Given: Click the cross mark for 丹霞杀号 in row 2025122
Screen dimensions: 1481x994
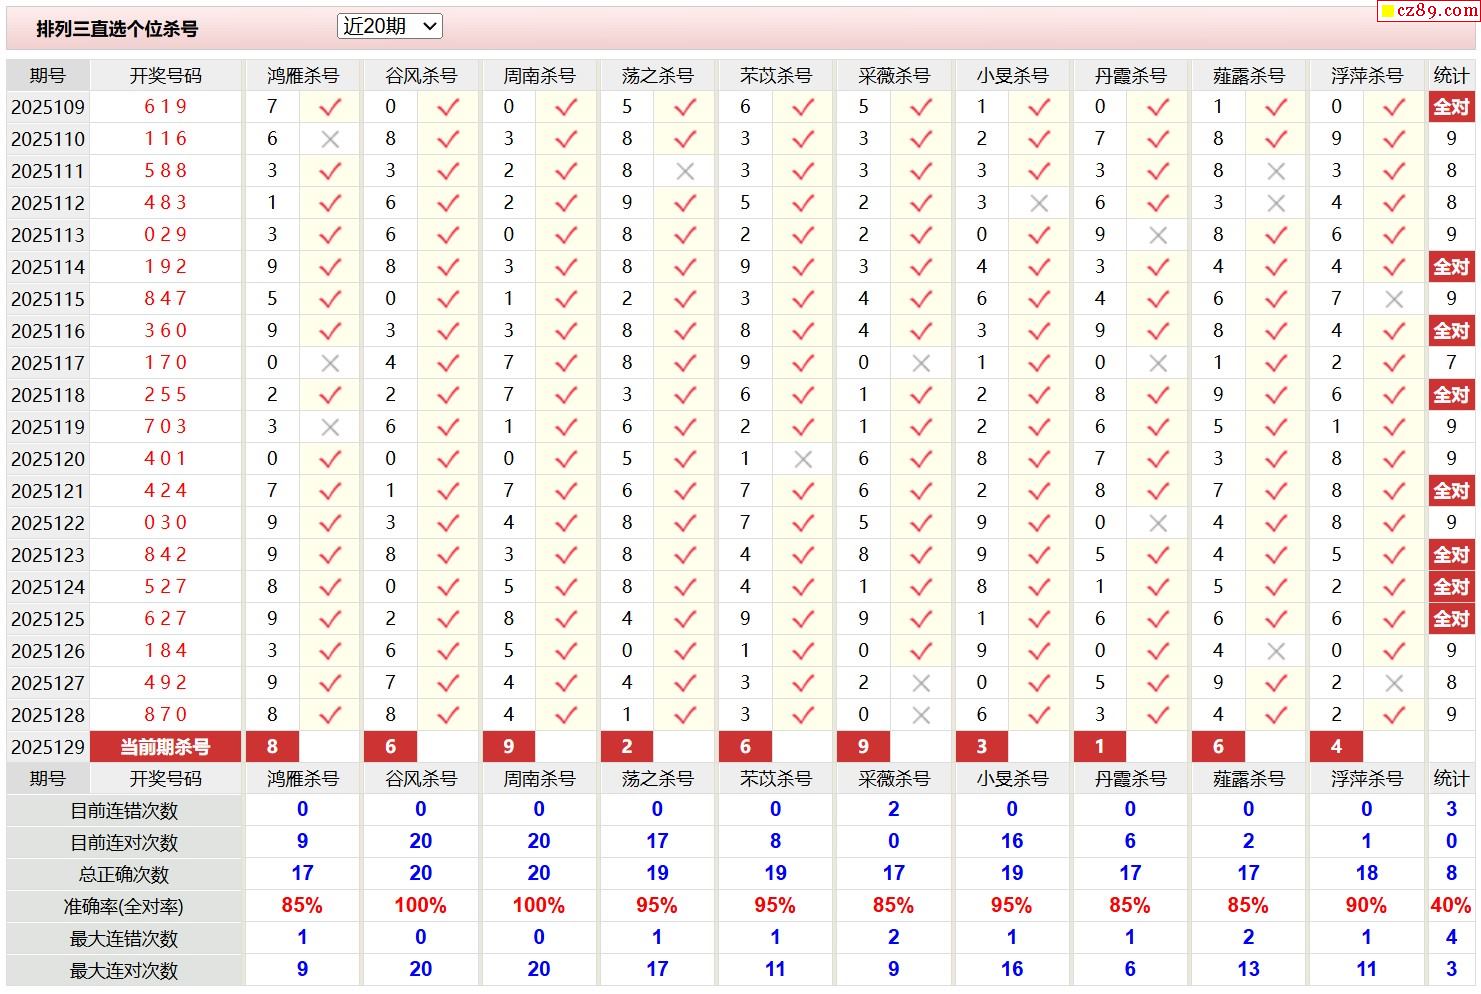Looking at the screenshot, I should point(1158,523).
